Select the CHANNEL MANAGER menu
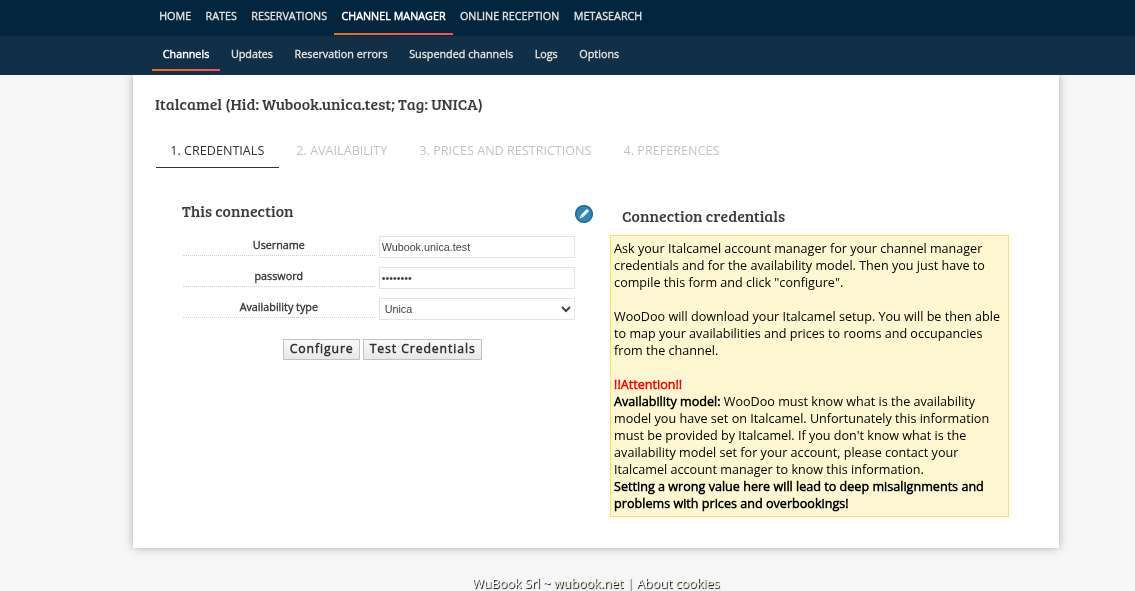The height and width of the screenshot is (591, 1135). (393, 16)
